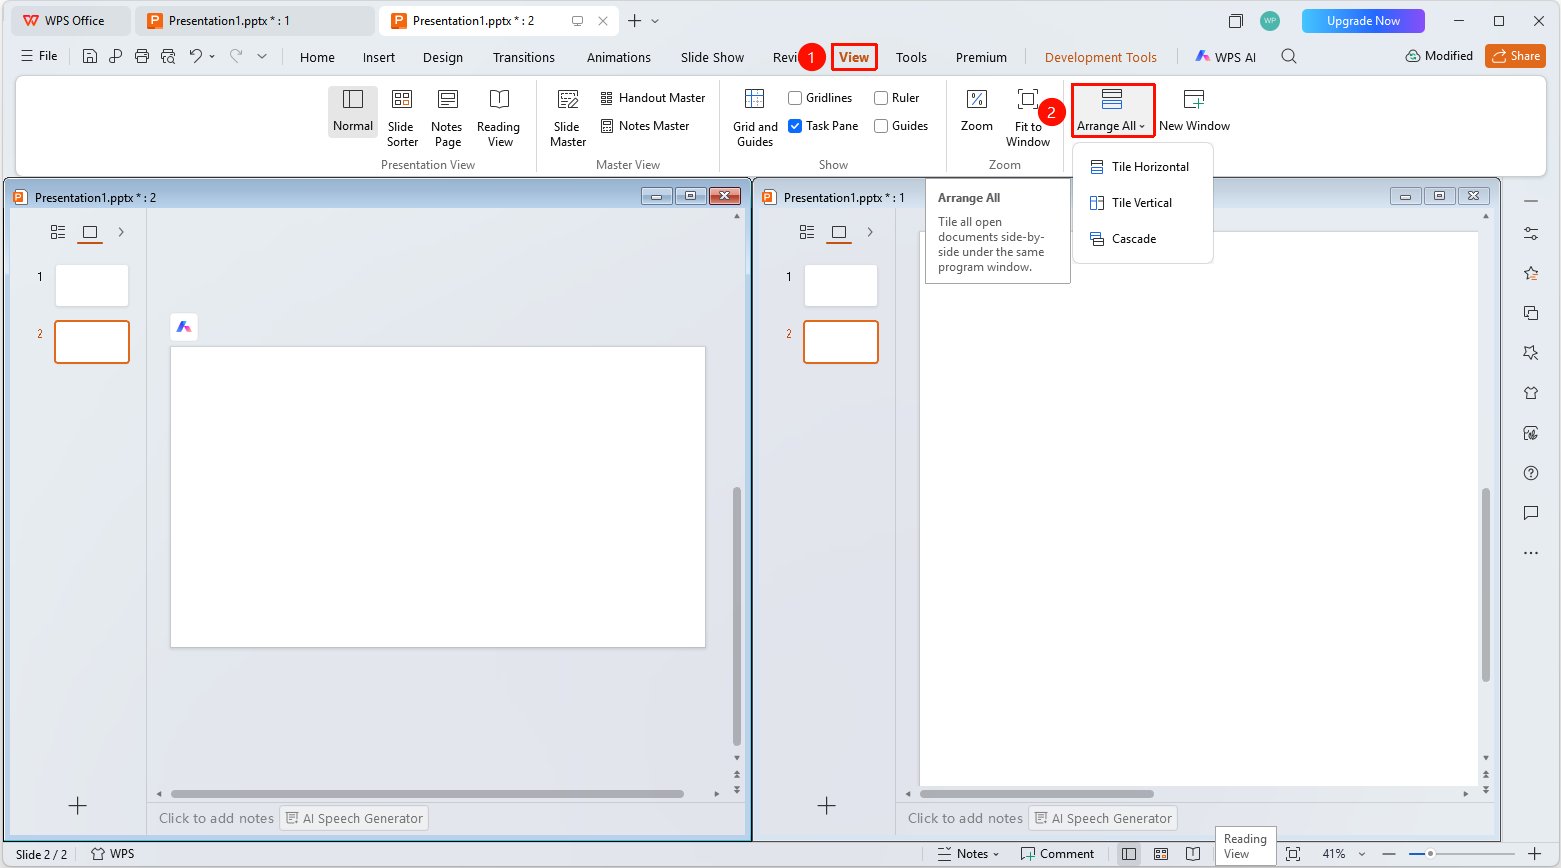Open the Slide Master
1561x868 pixels.
568,117
